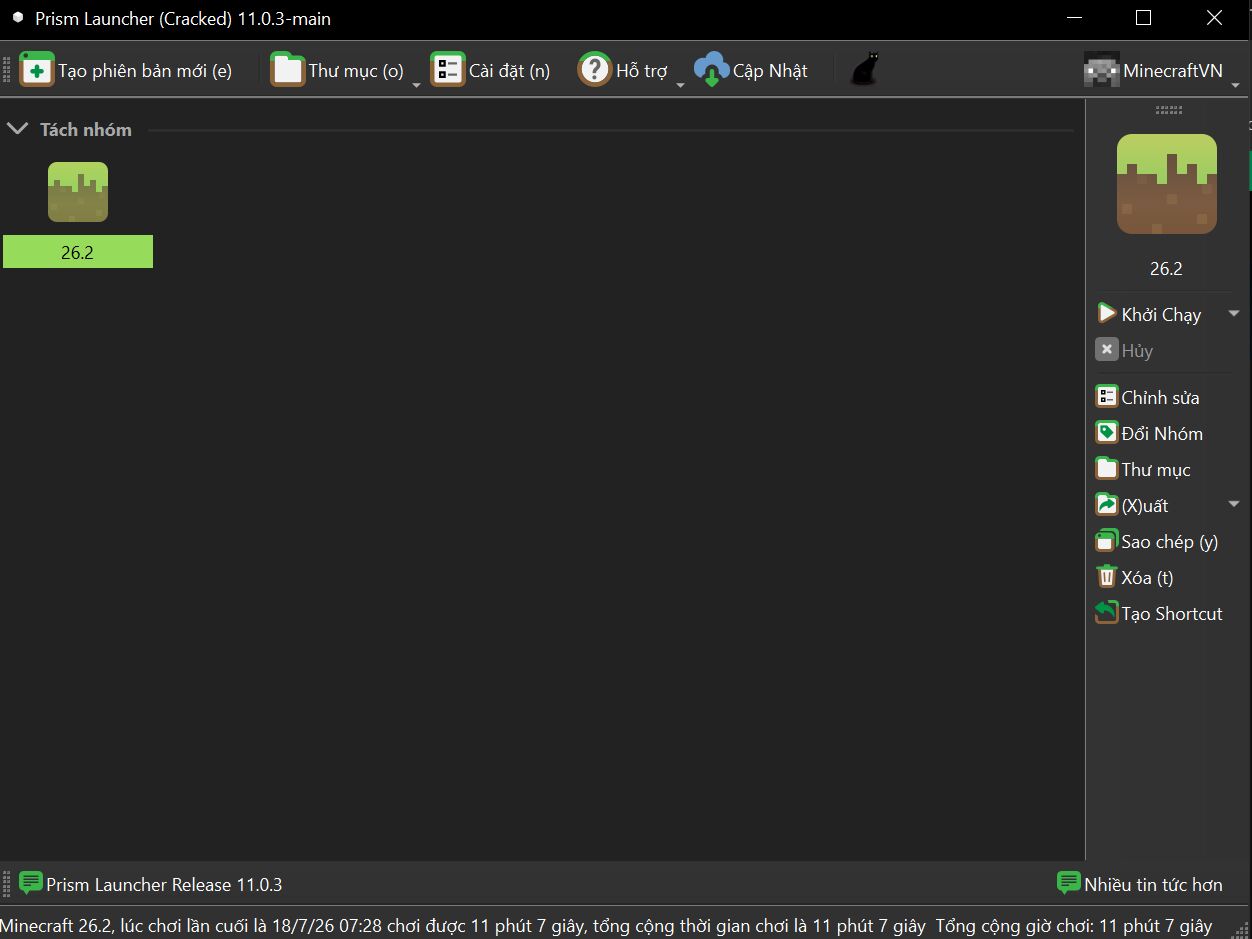Click the Hỗ trợ help question-mark icon

595,70
